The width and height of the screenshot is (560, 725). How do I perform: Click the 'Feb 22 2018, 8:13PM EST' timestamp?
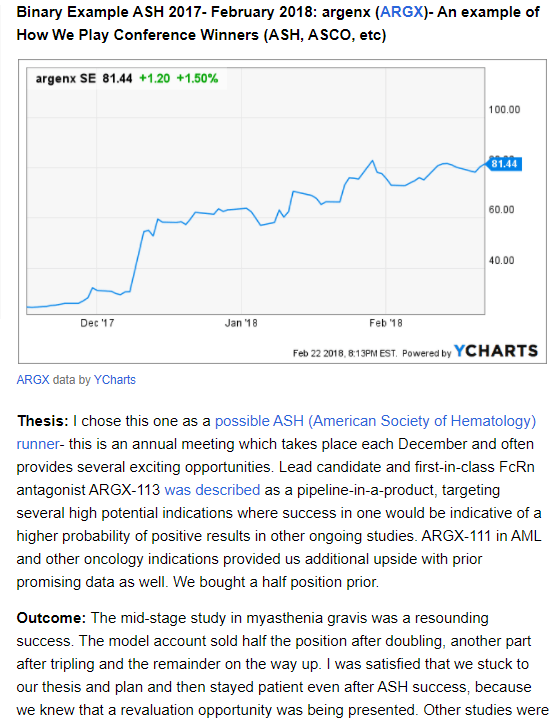point(345,353)
